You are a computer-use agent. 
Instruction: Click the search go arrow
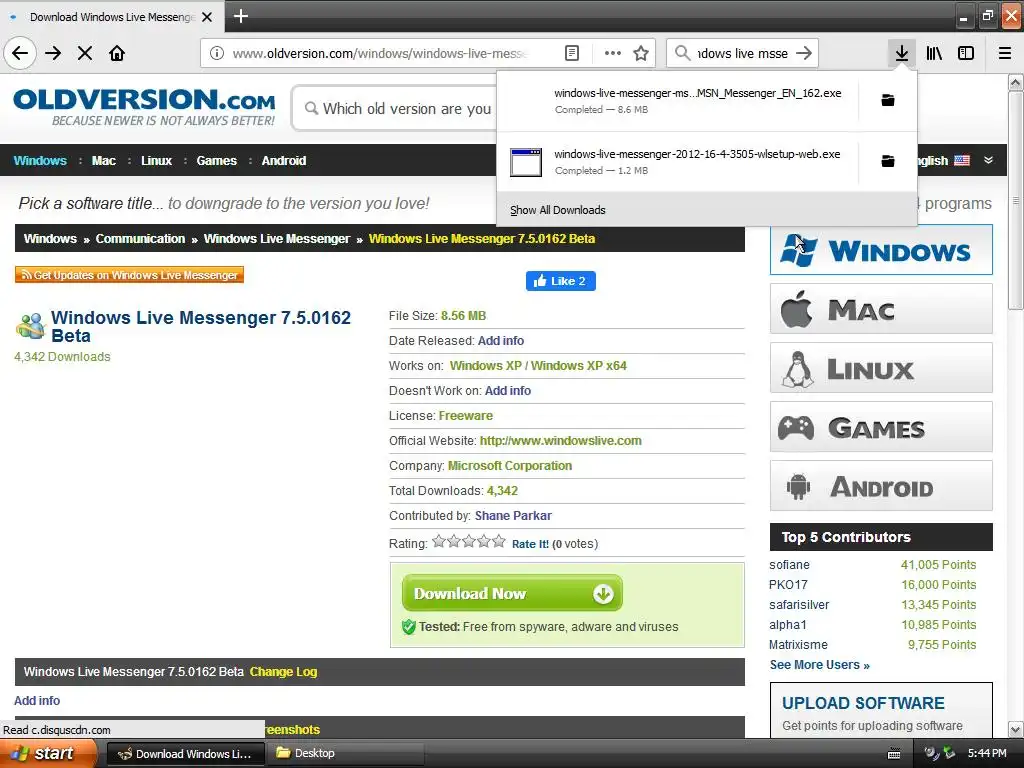tap(804, 53)
